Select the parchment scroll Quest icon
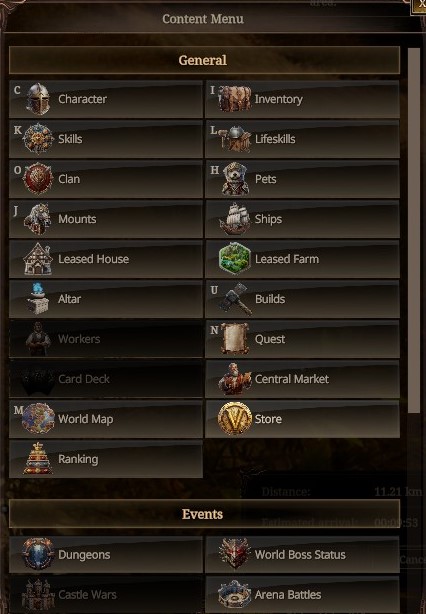The height and width of the screenshot is (614, 426). pyautogui.click(x=235, y=339)
